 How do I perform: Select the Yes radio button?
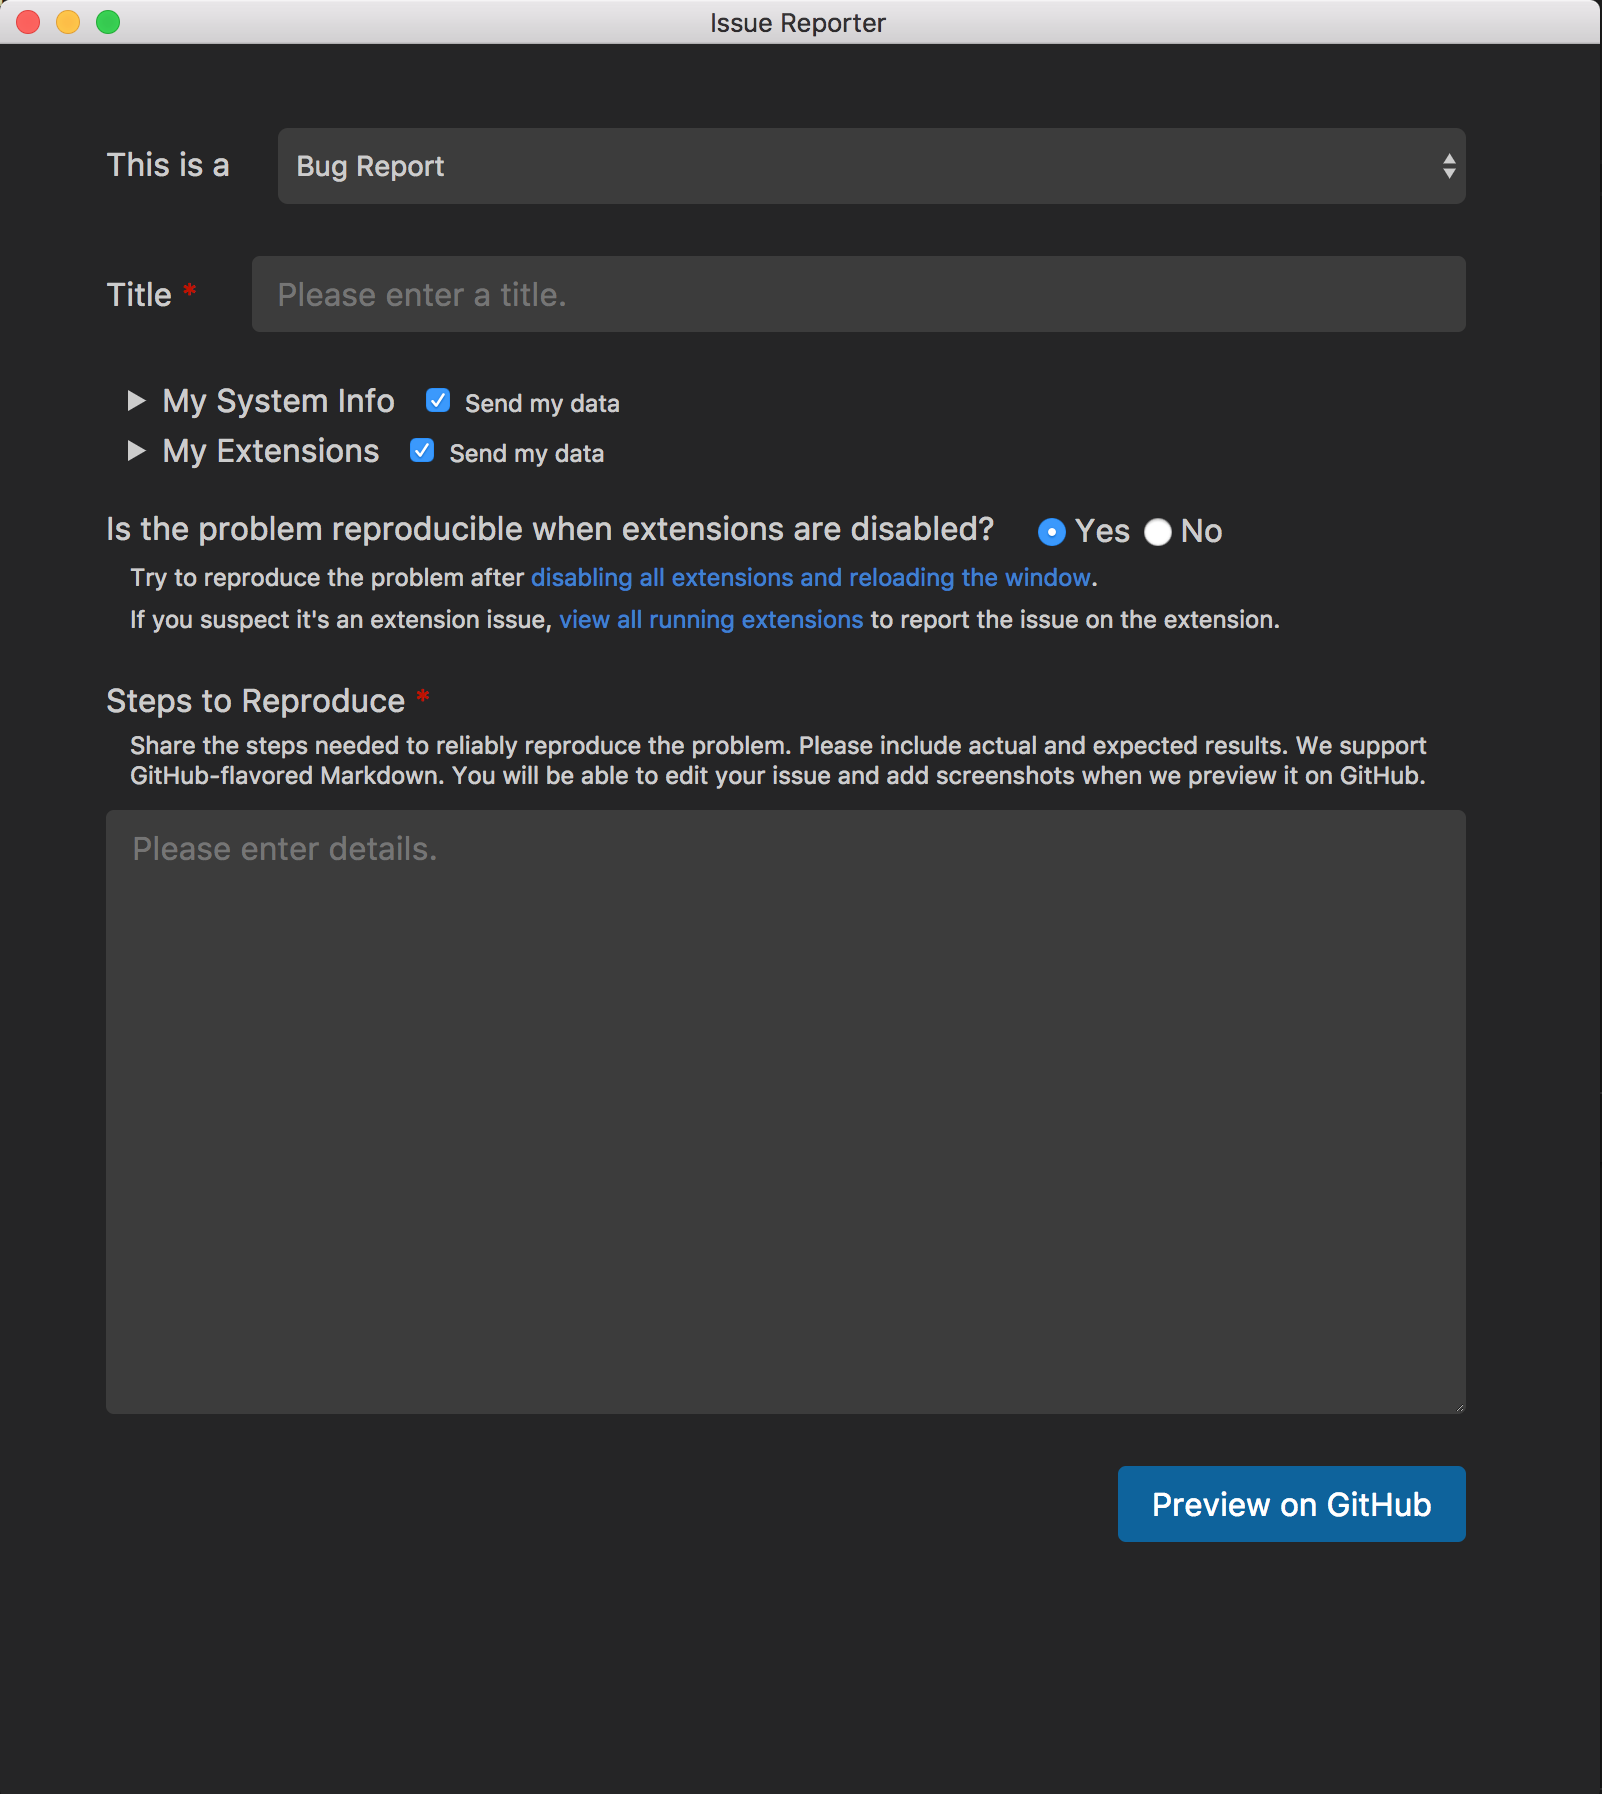click(1051, 532)
